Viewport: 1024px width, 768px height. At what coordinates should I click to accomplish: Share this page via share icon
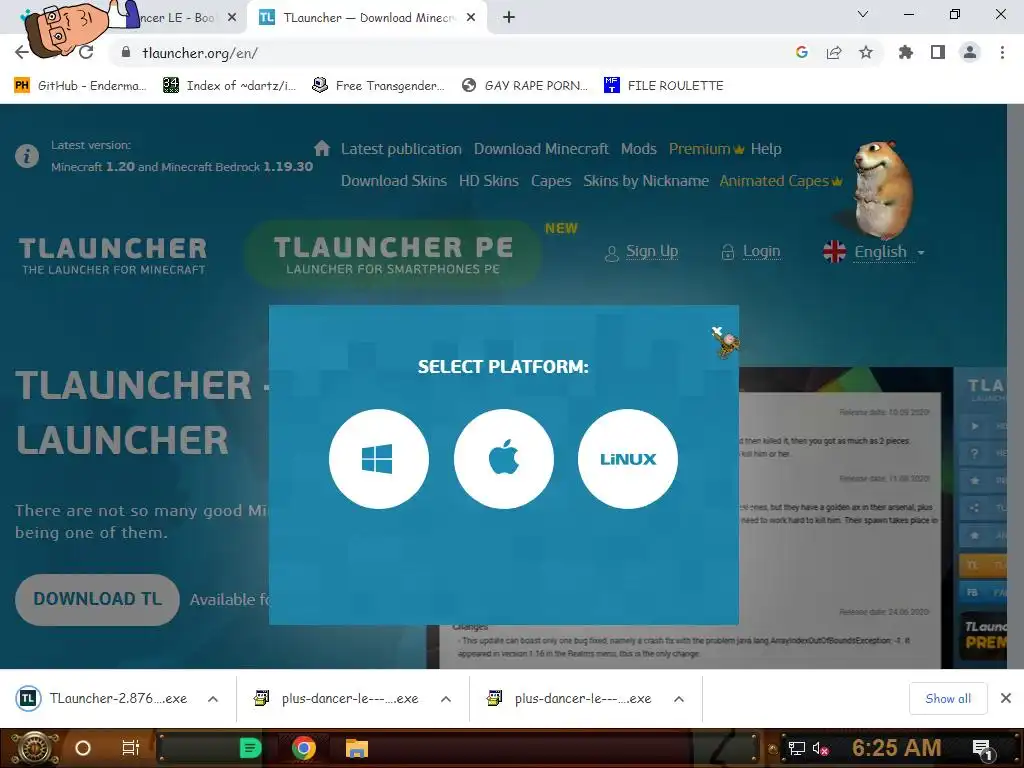(x=834, y=52)
